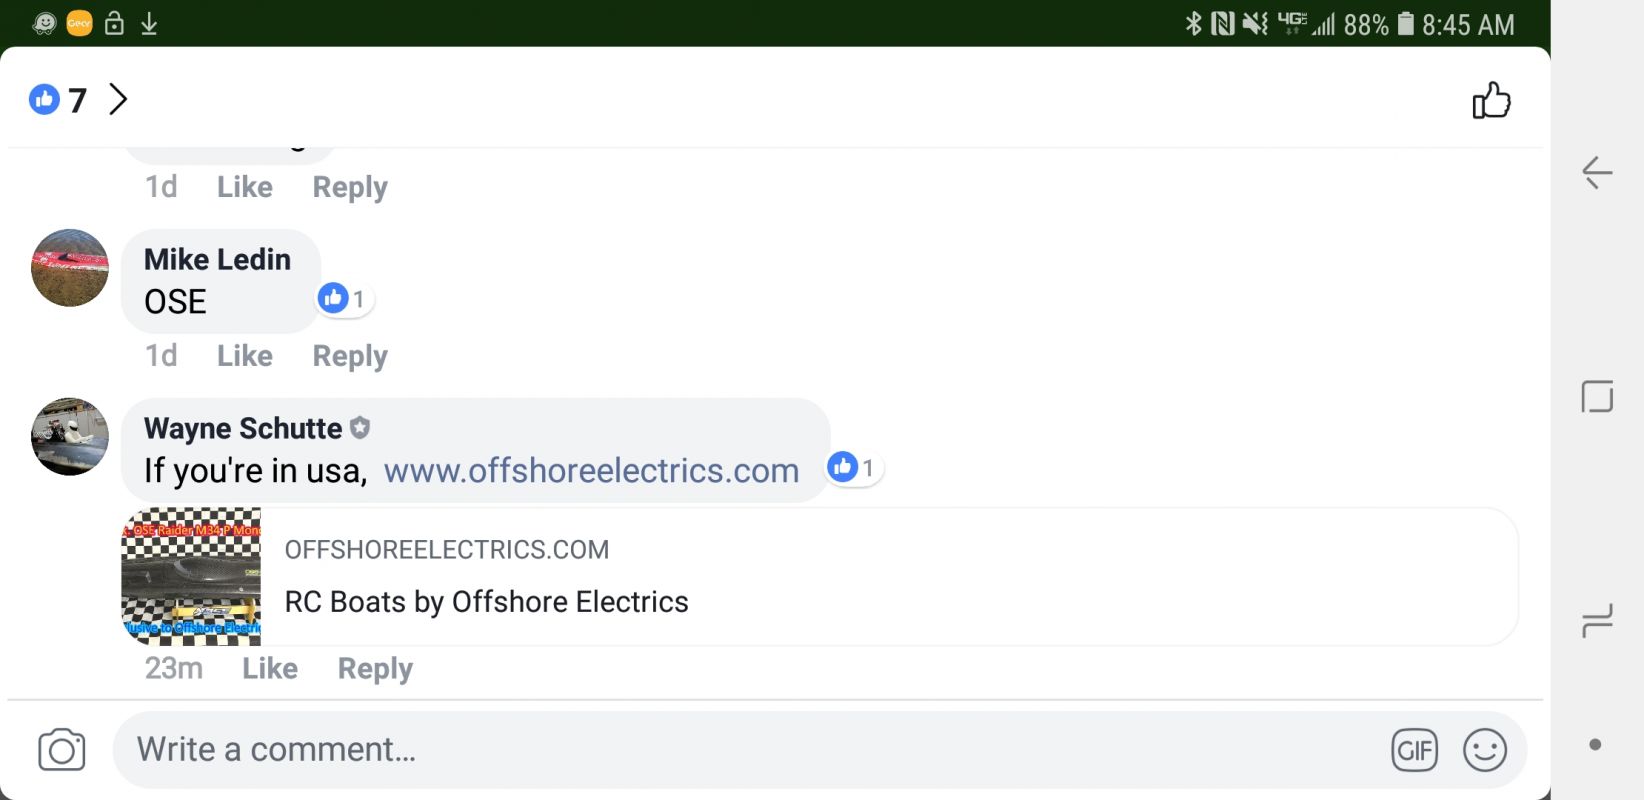Like the topmost partially visible comment
This screenshot has width=1644, height=800.
(245, 187)
